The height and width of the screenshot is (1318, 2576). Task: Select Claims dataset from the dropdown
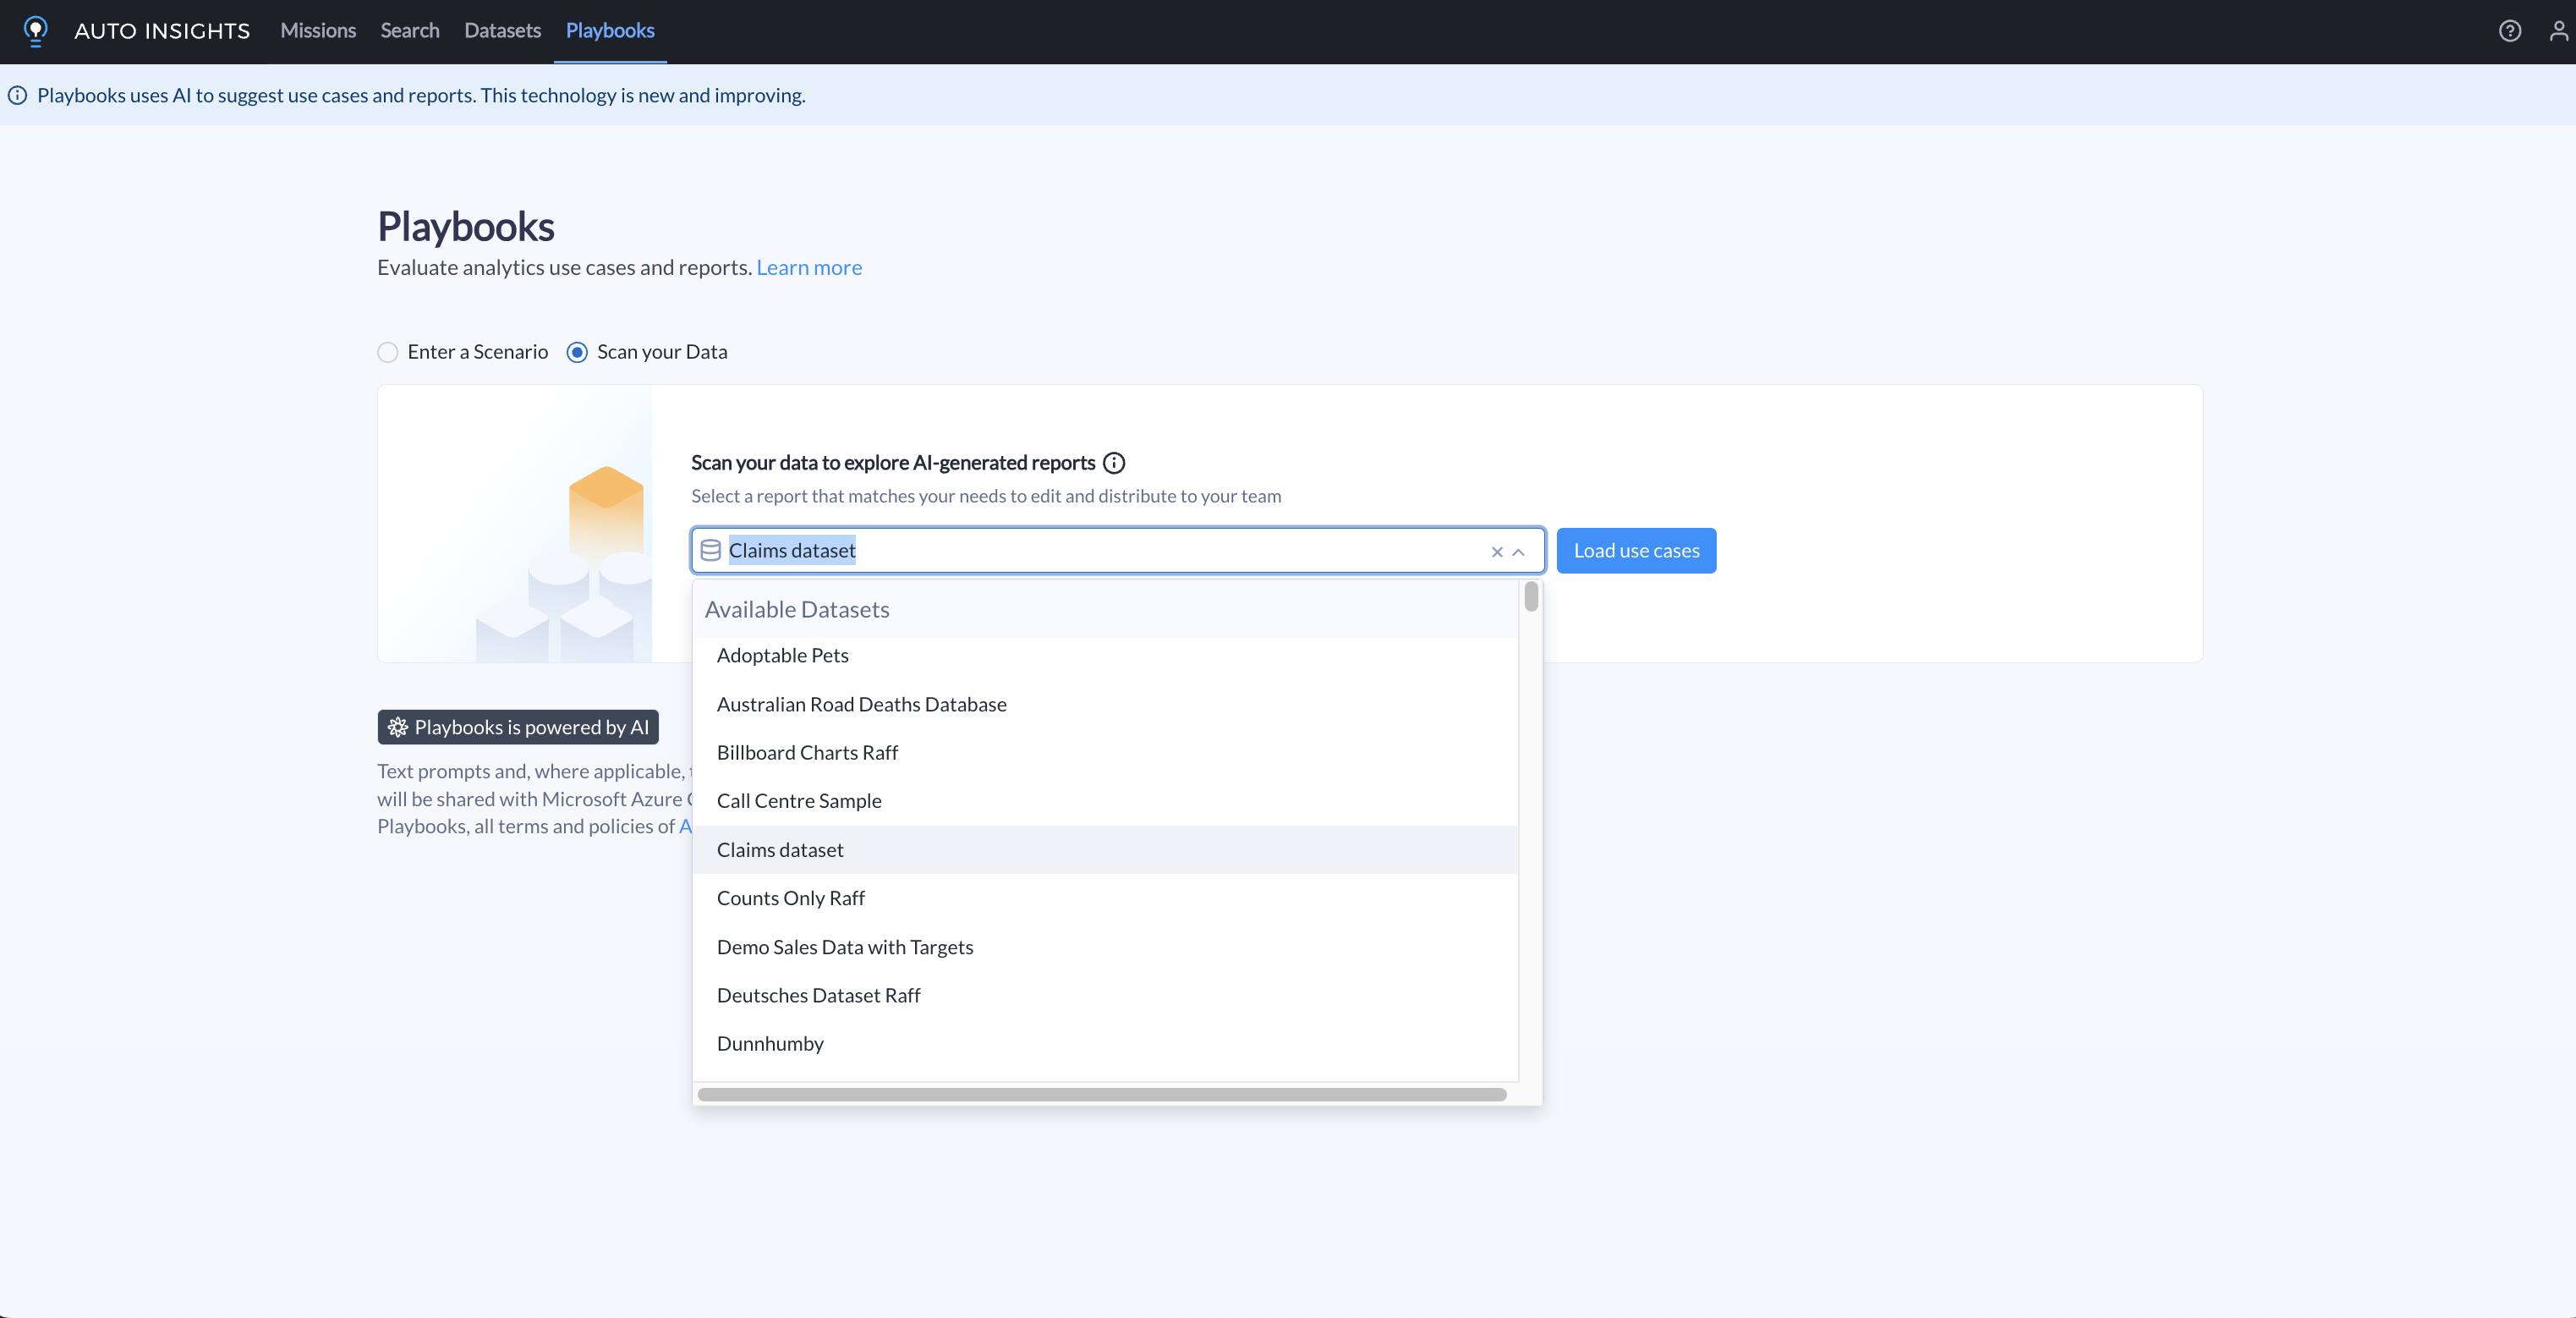[x=780, y=849]
